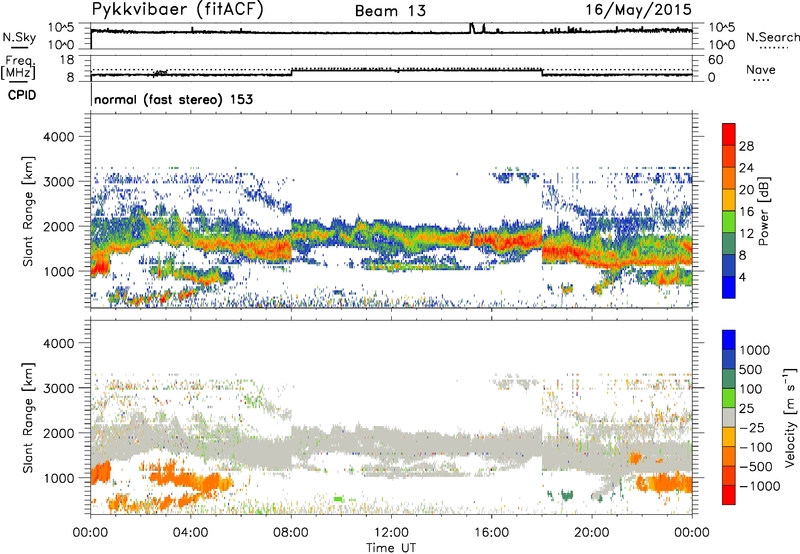Click the blue bottom segment of Power color bar
This screenshot has width=800, height=554.
[x=729, y=287]
